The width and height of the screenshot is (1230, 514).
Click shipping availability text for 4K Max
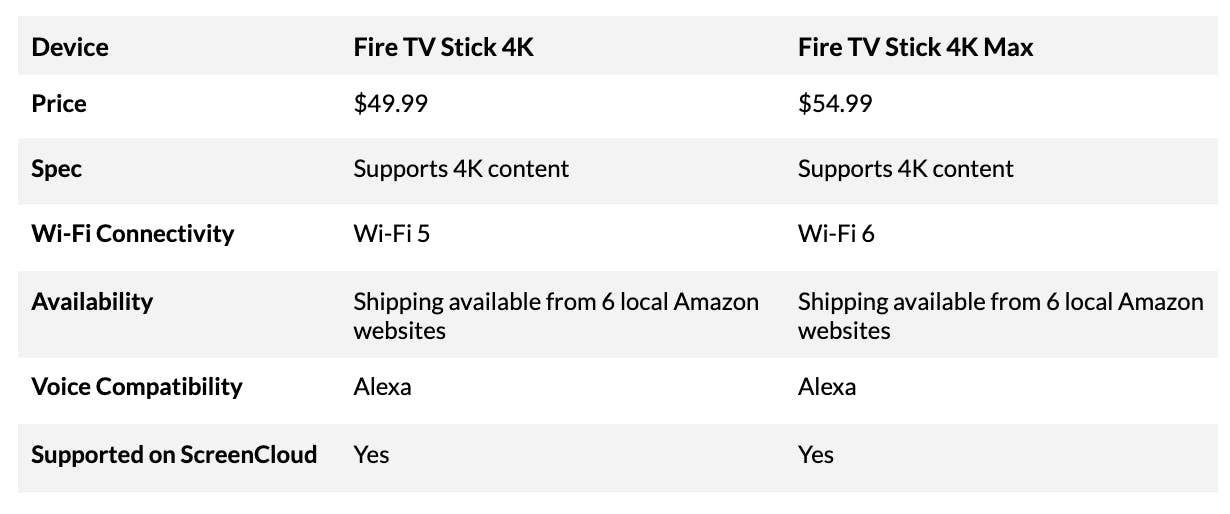click(1001, 315)
